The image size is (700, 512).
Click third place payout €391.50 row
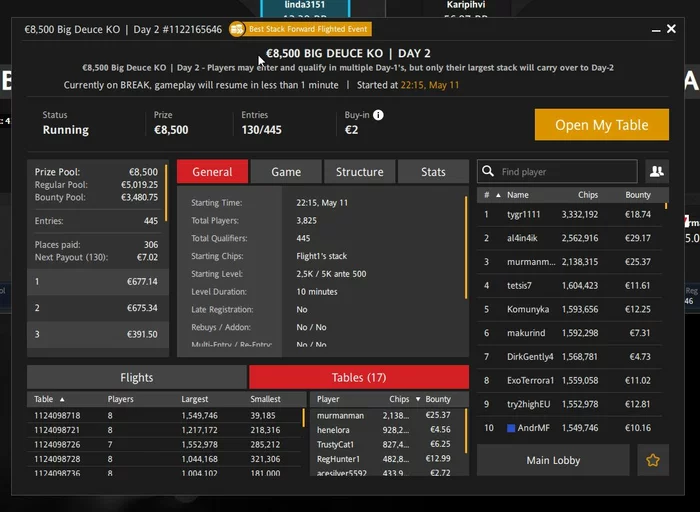click(x=98, y=334)
